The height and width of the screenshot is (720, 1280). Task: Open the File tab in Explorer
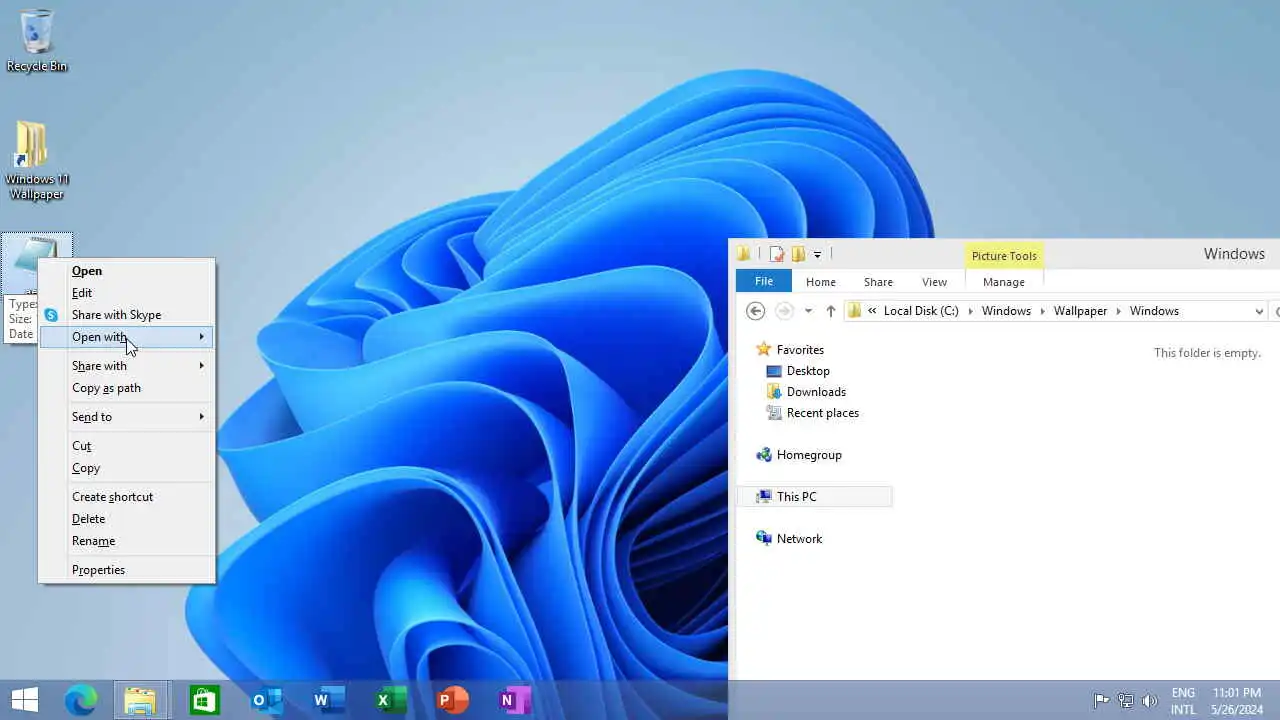pos(764,282)
